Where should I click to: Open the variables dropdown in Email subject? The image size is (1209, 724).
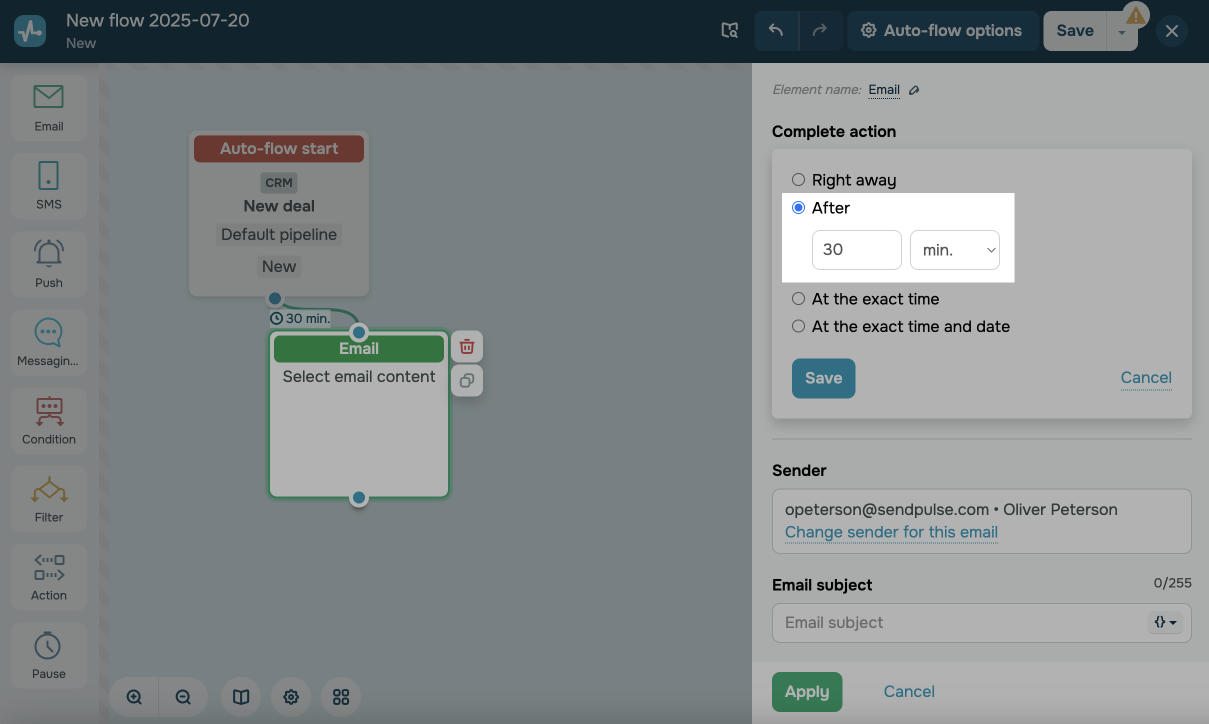pos(1166,622)
